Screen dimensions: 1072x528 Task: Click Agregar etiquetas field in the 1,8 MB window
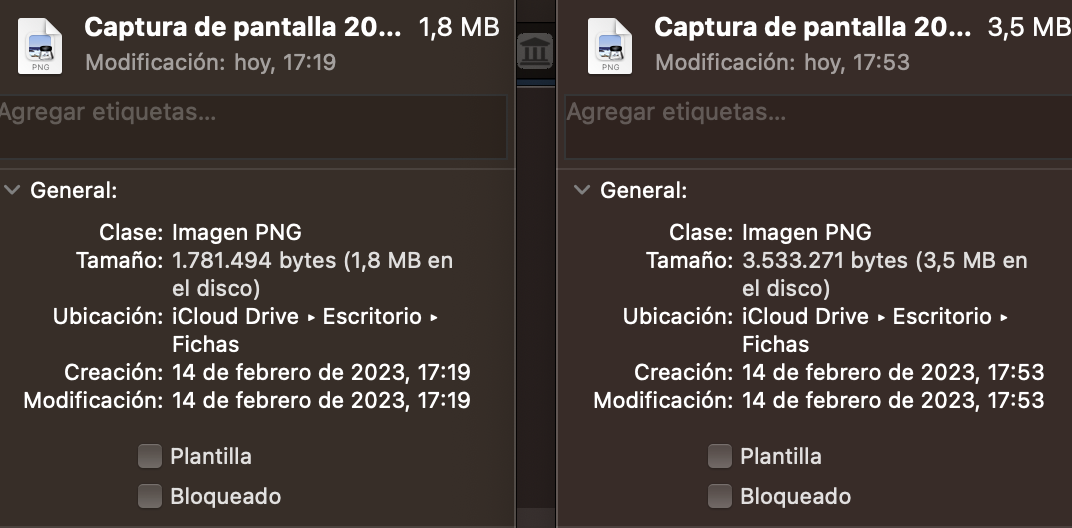pyautogui.click(x=251, y=127)
